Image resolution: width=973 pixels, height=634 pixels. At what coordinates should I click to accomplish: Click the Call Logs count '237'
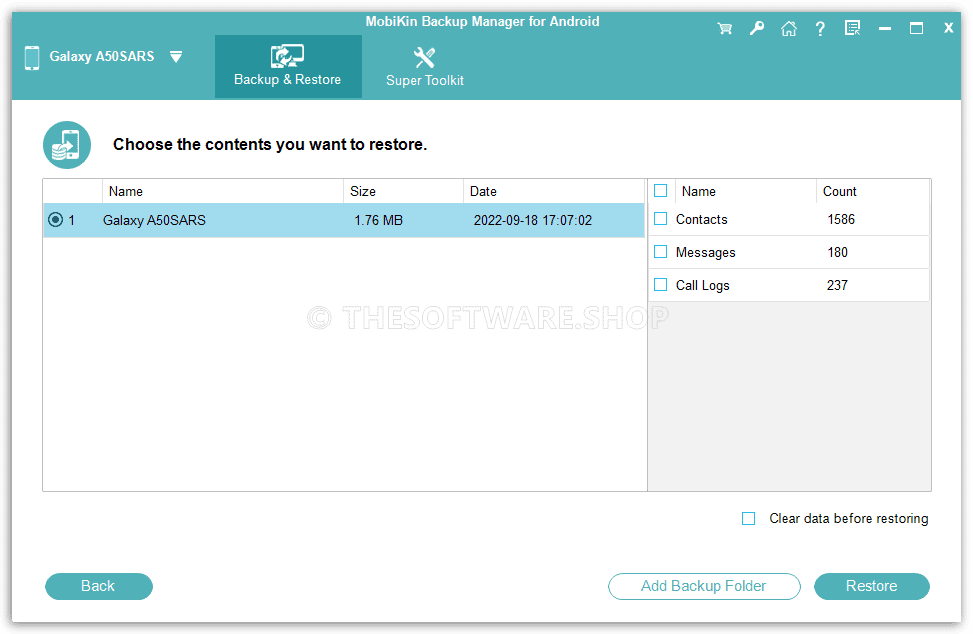click(x=837, y=285)
